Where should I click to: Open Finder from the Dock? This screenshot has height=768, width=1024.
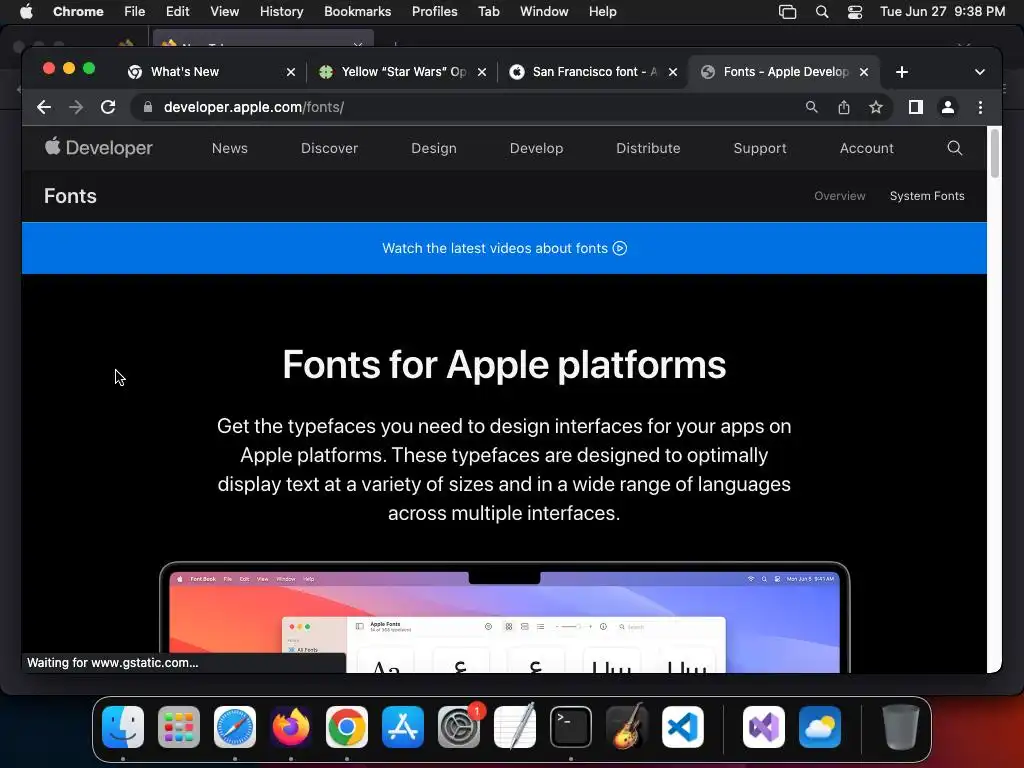tap(123, 727)
